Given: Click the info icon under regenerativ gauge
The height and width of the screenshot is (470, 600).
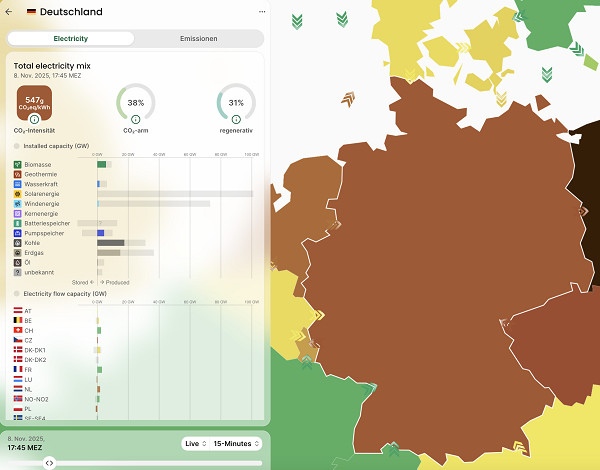Looking at the screenshot, I should pos(237,120).
